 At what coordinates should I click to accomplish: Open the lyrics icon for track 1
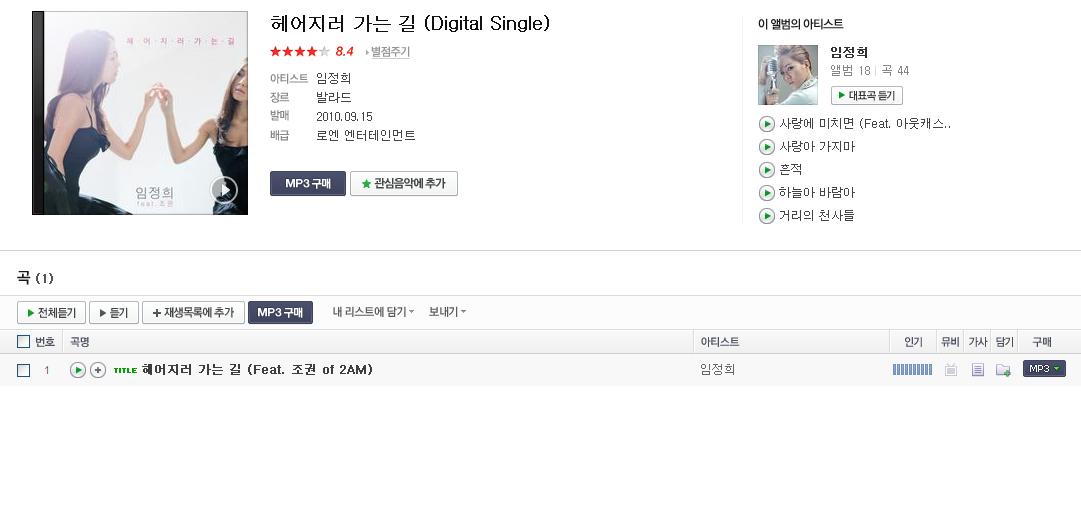coord(978,370)
